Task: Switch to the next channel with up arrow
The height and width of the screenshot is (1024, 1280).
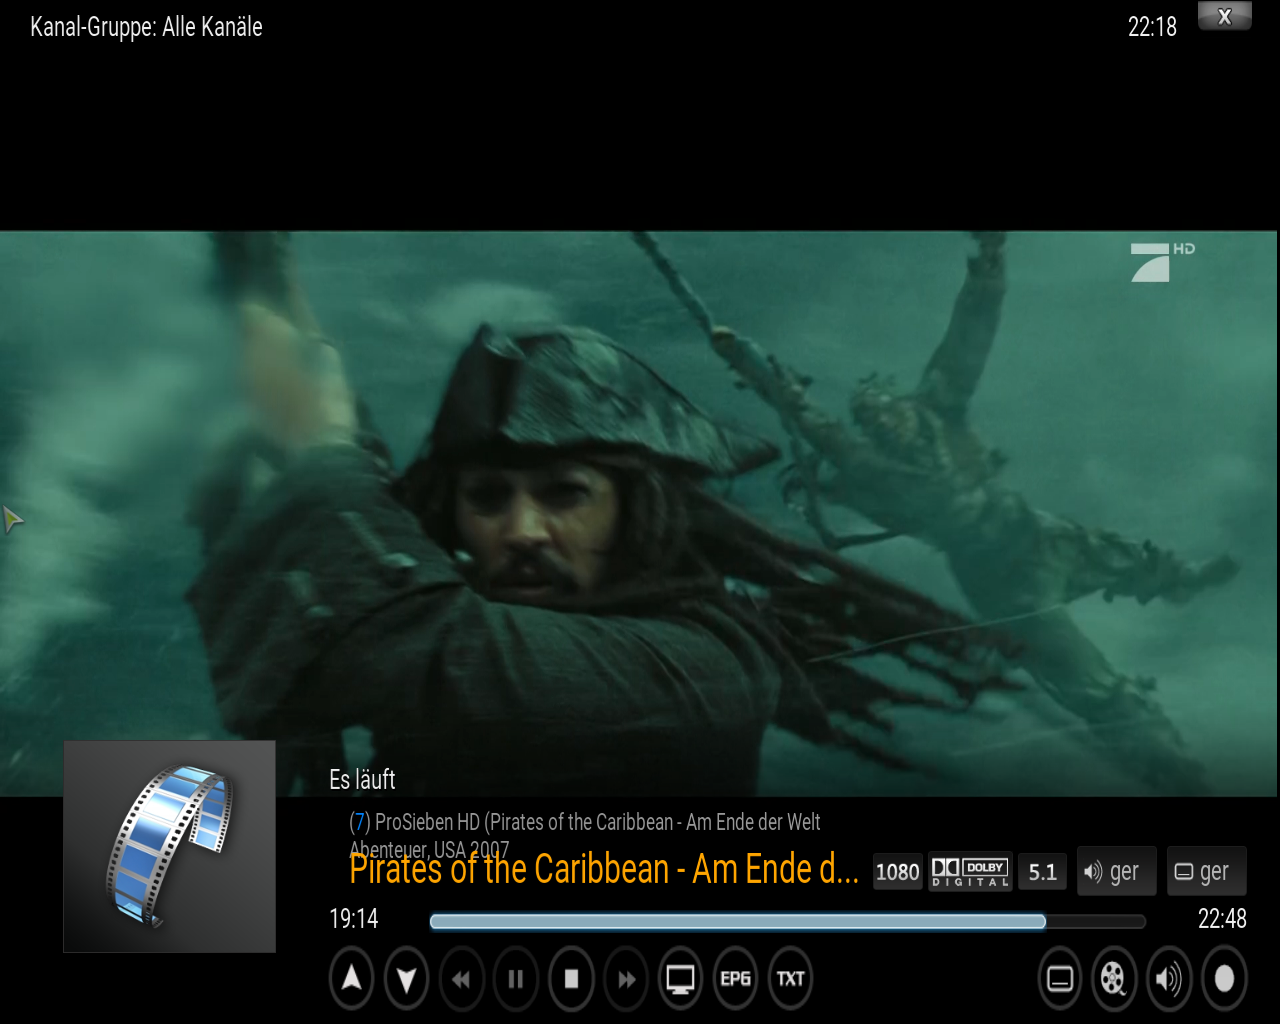Action: click(351, 978)
